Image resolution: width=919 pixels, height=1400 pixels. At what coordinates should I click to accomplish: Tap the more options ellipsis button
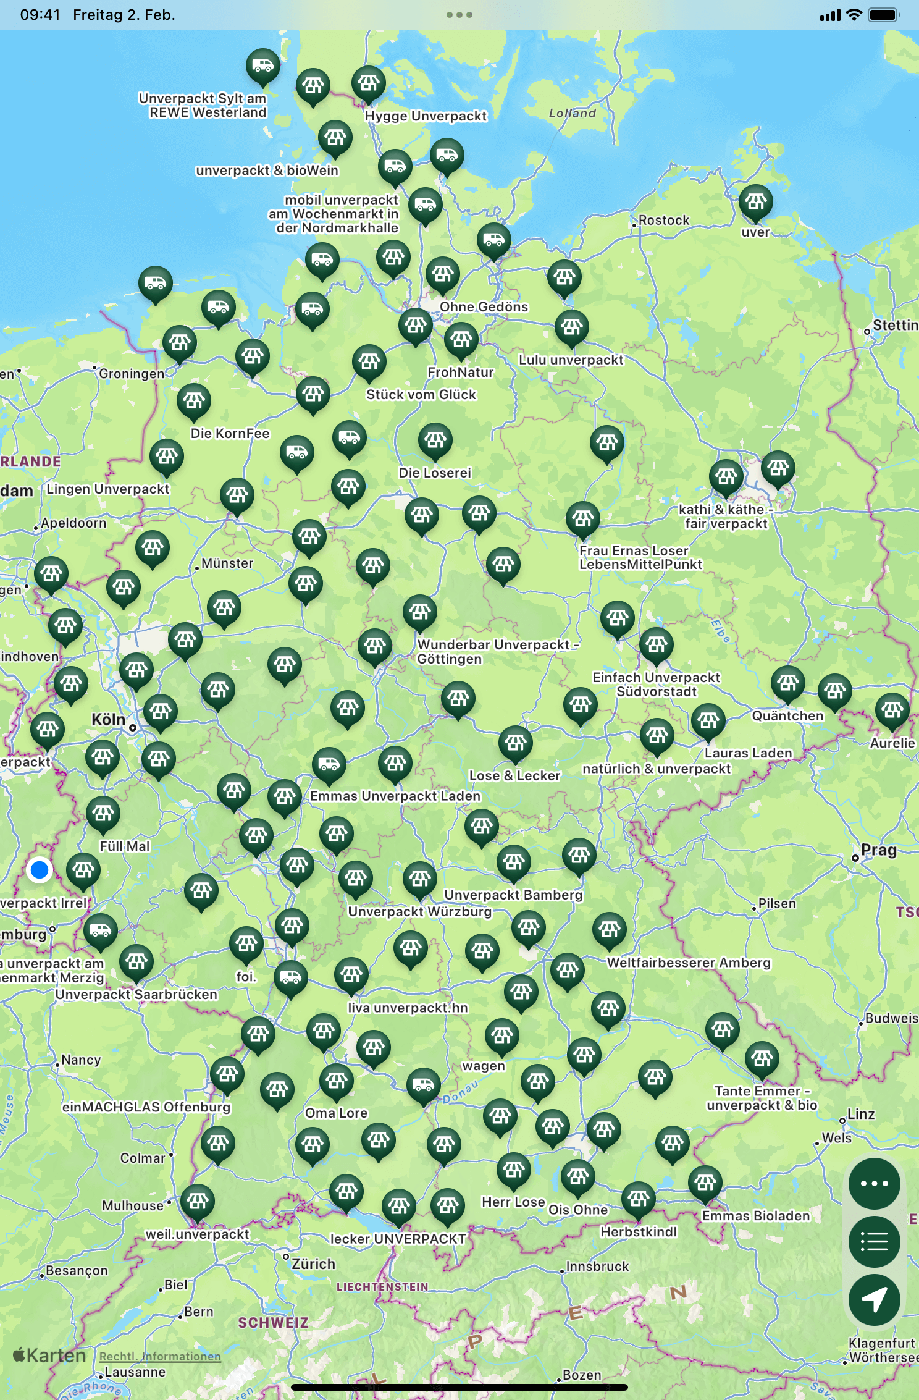pyautogui.click(x=874, y=1184)
